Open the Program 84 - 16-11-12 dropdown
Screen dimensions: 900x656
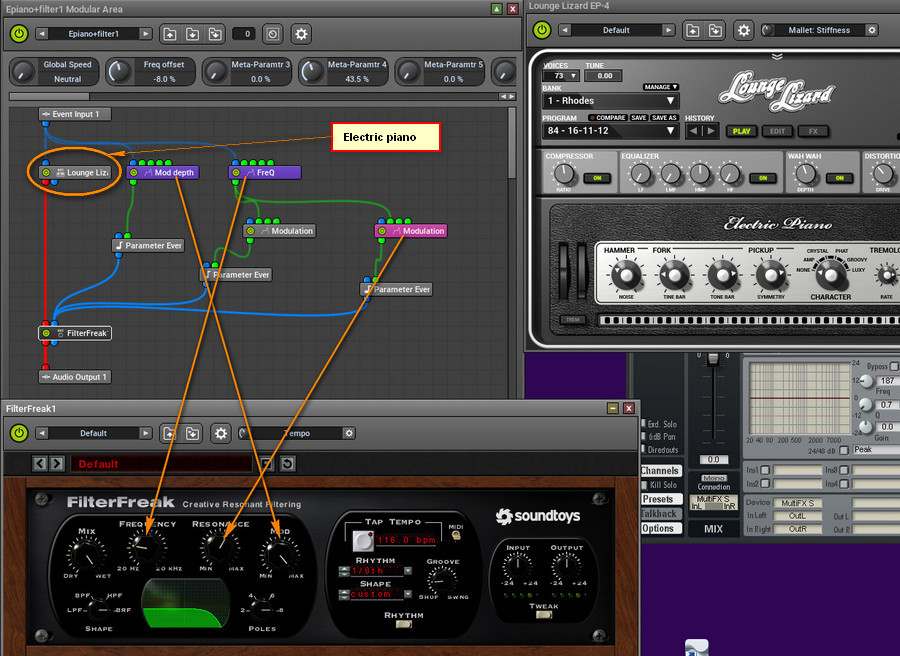tap(611, 130)
